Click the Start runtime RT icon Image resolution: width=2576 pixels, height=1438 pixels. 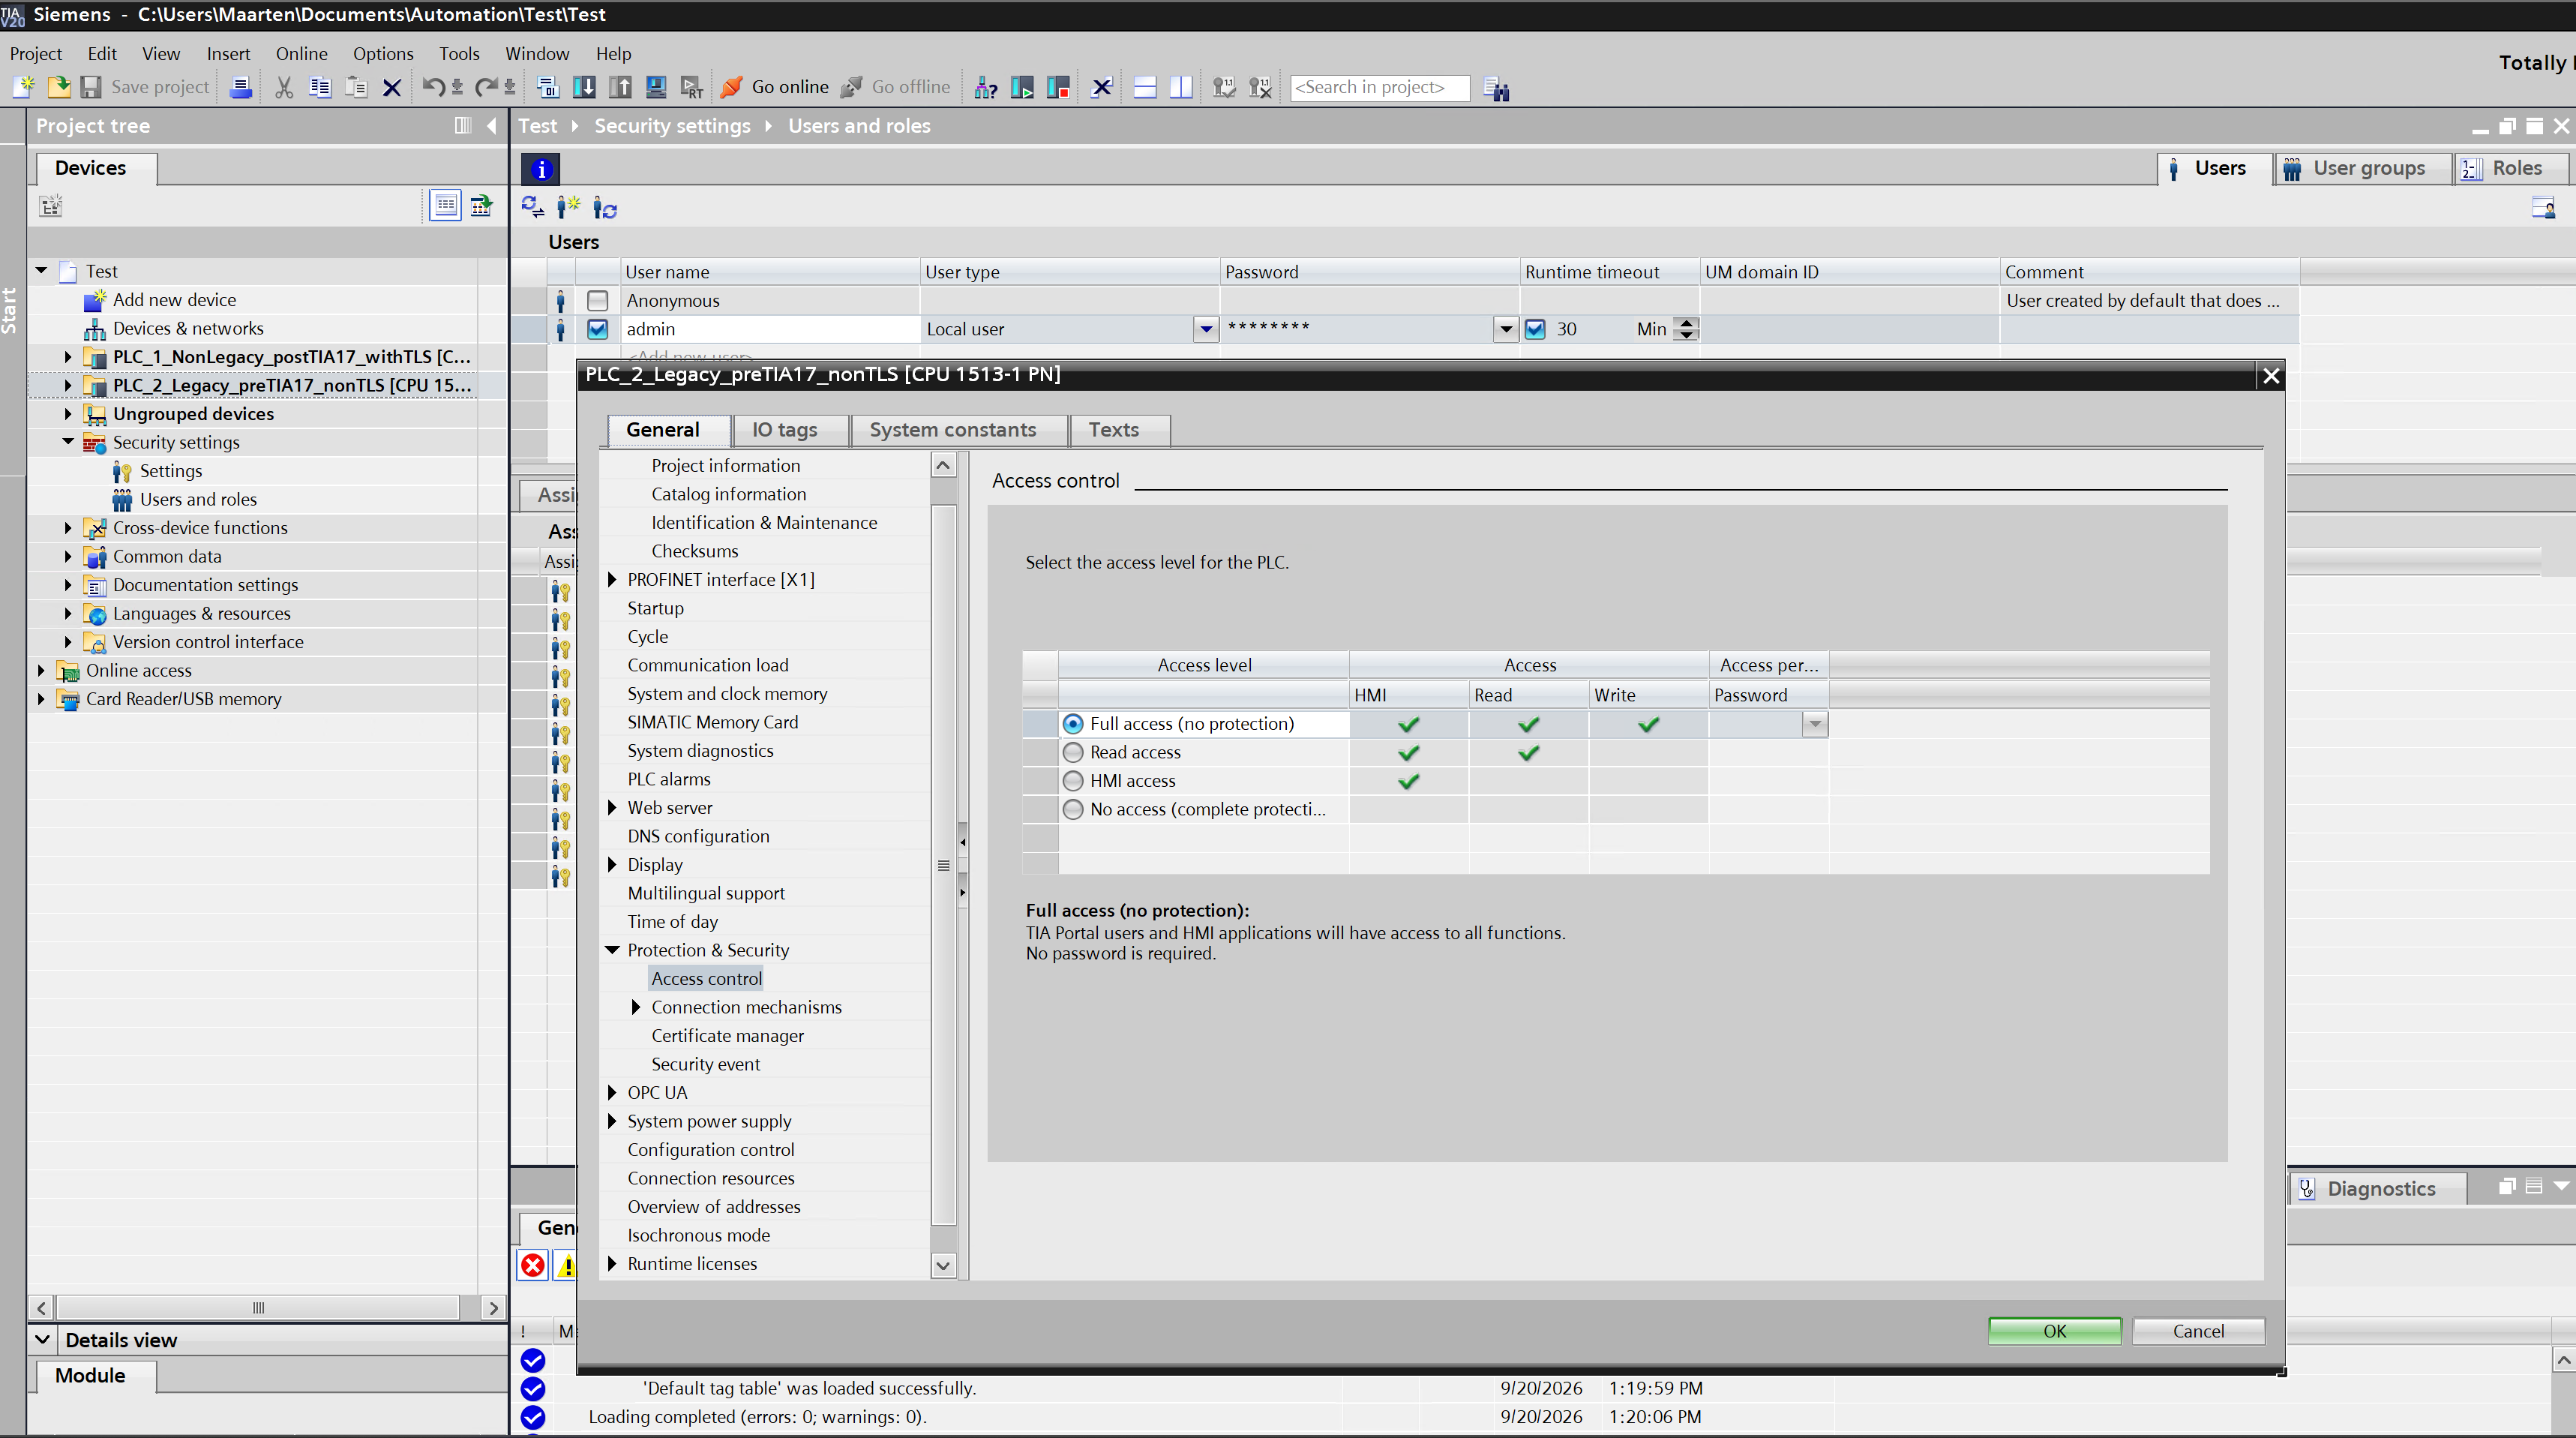point(692,87)
